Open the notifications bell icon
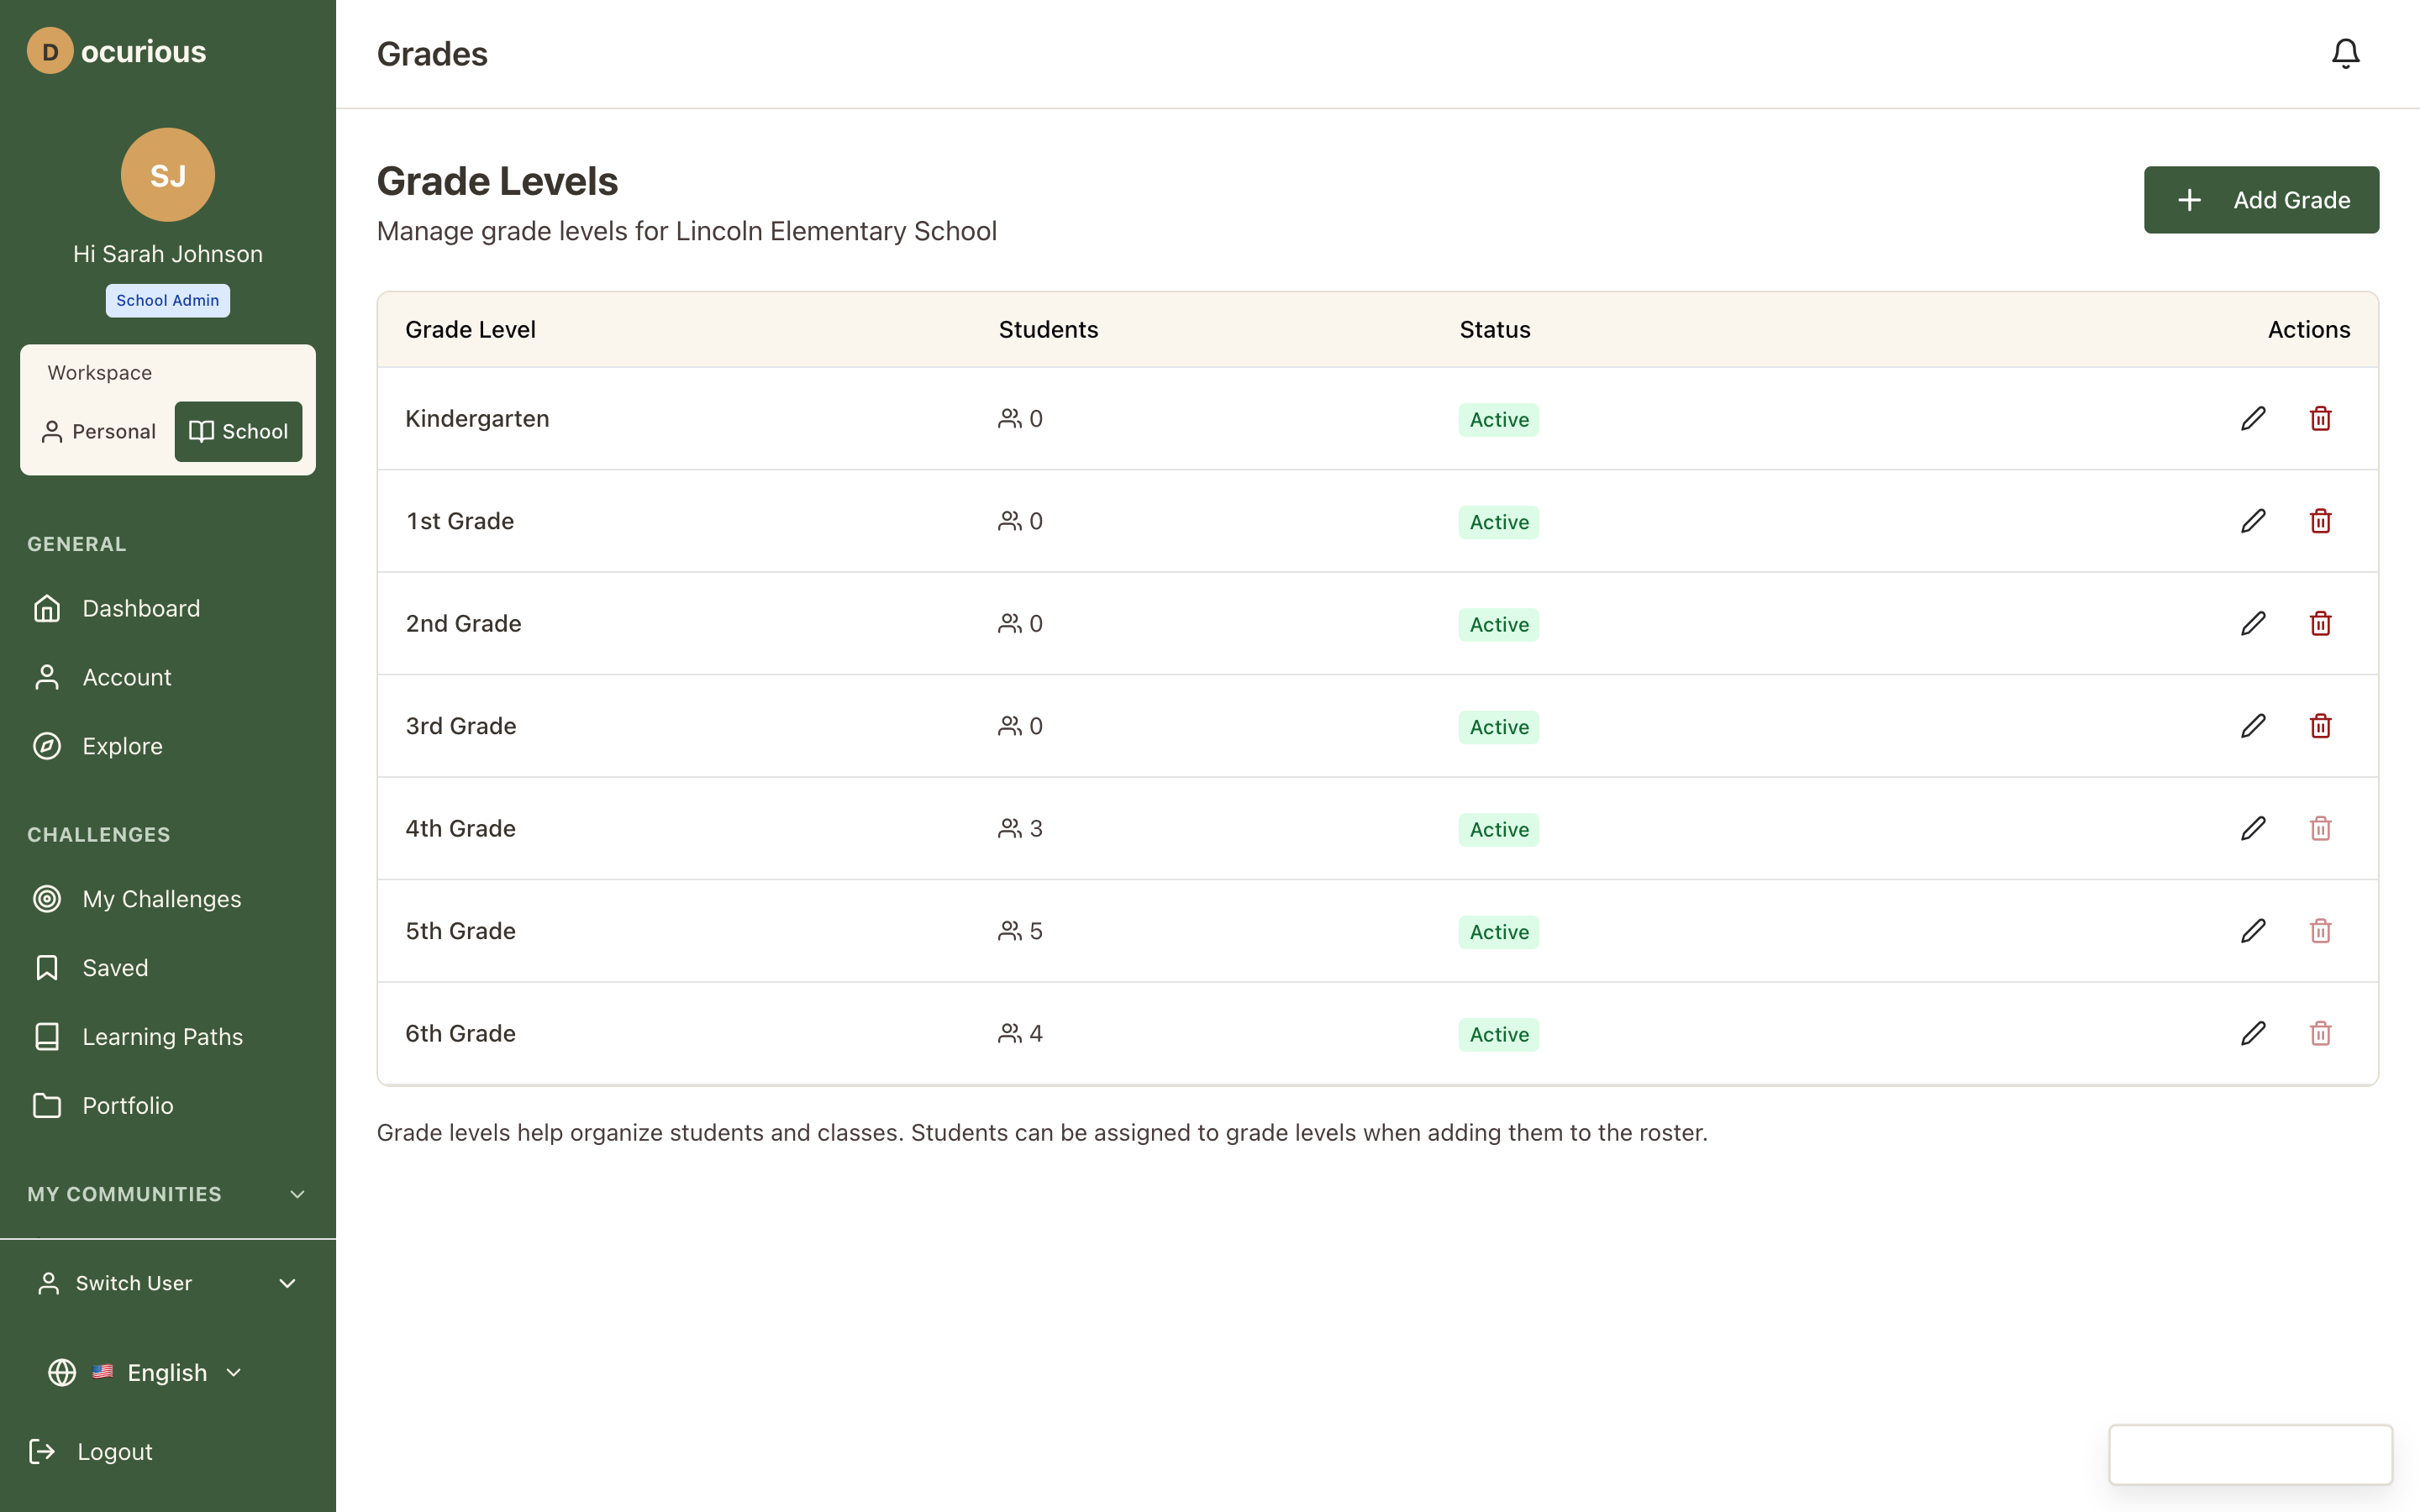 tap(2344, 52)
